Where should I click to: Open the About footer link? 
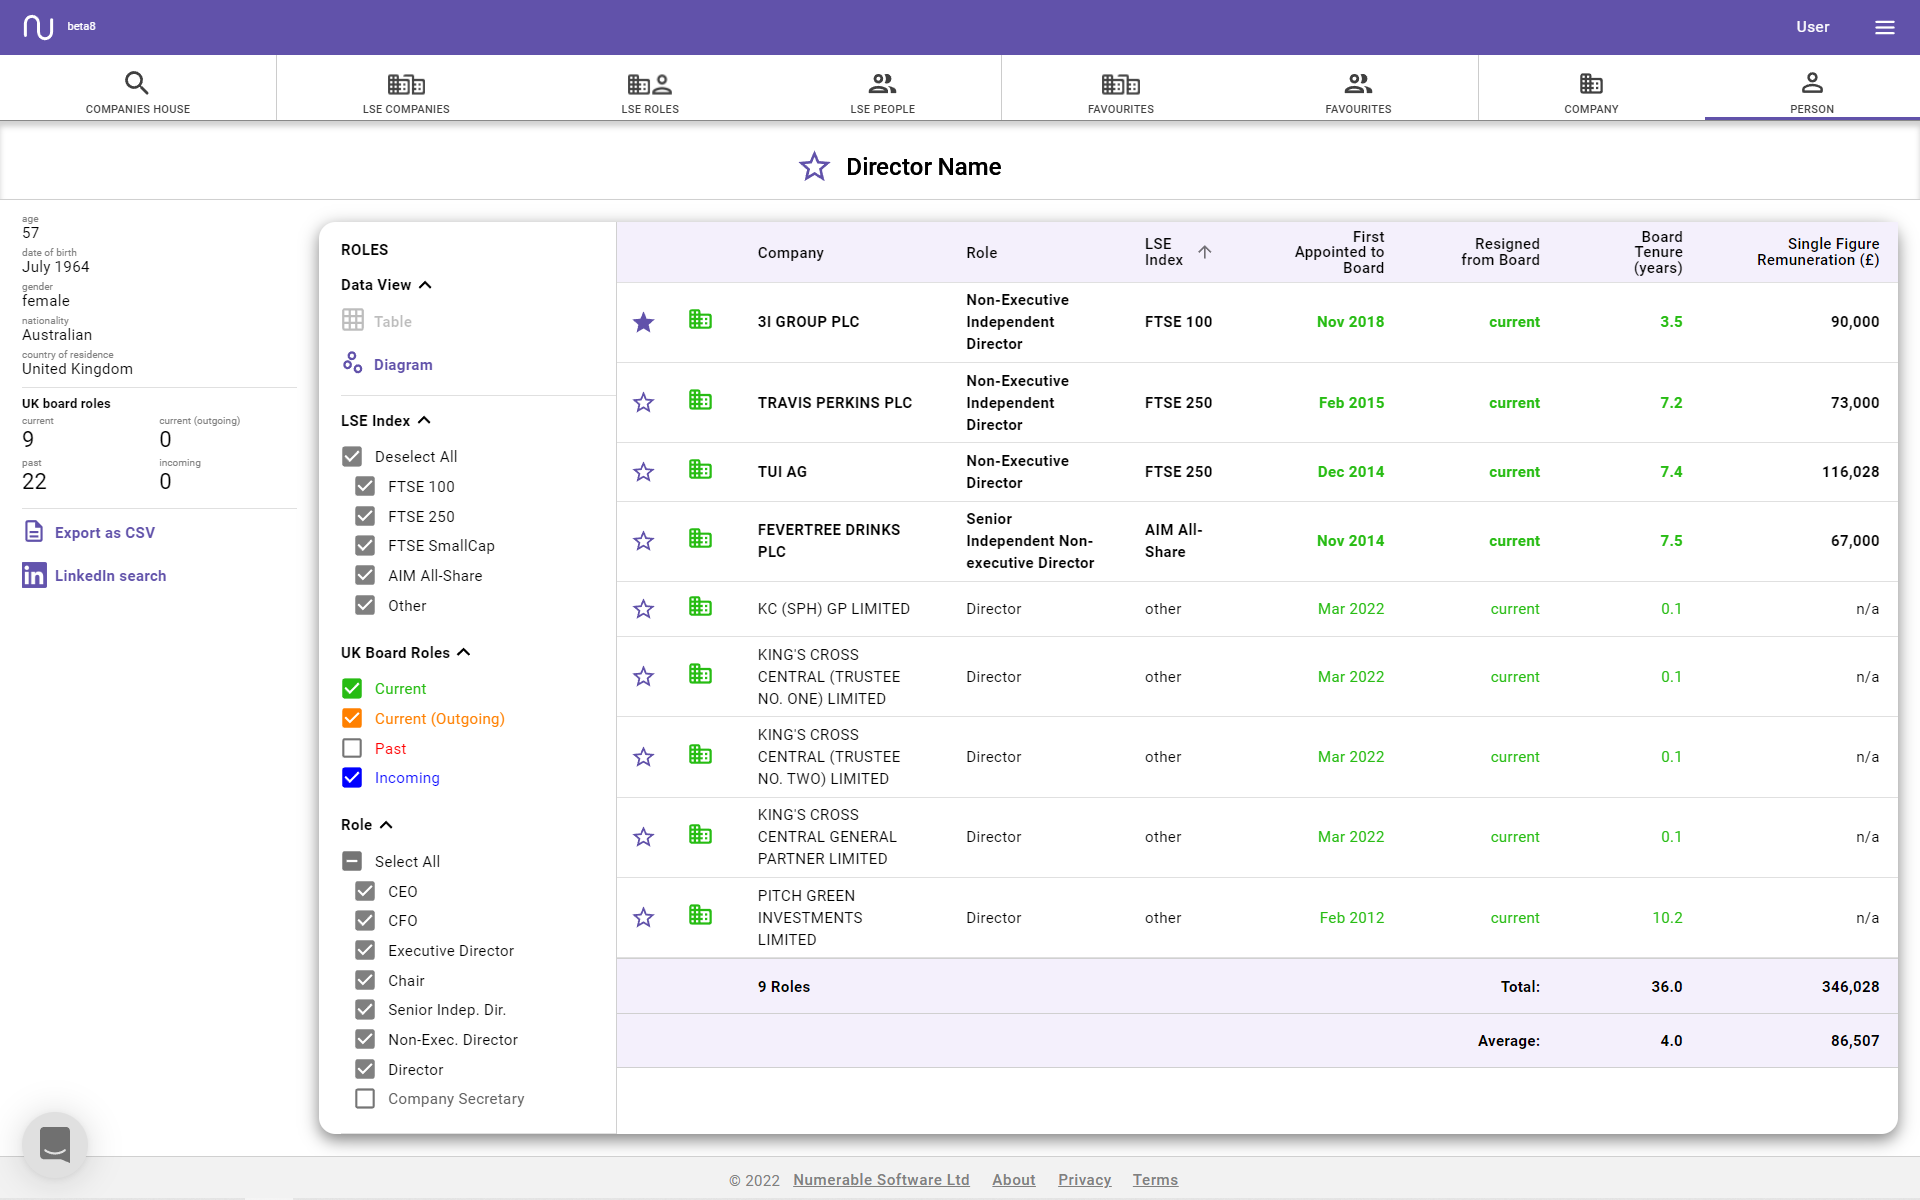point(1013,1180)
